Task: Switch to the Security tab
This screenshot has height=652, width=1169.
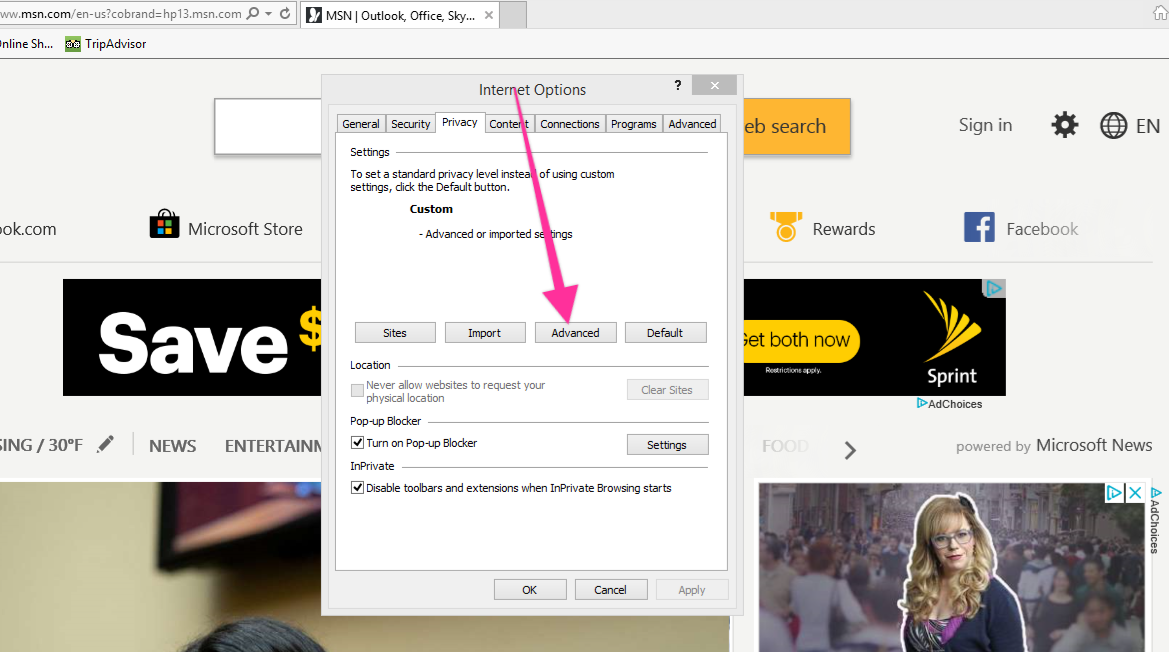Action: 411,124
